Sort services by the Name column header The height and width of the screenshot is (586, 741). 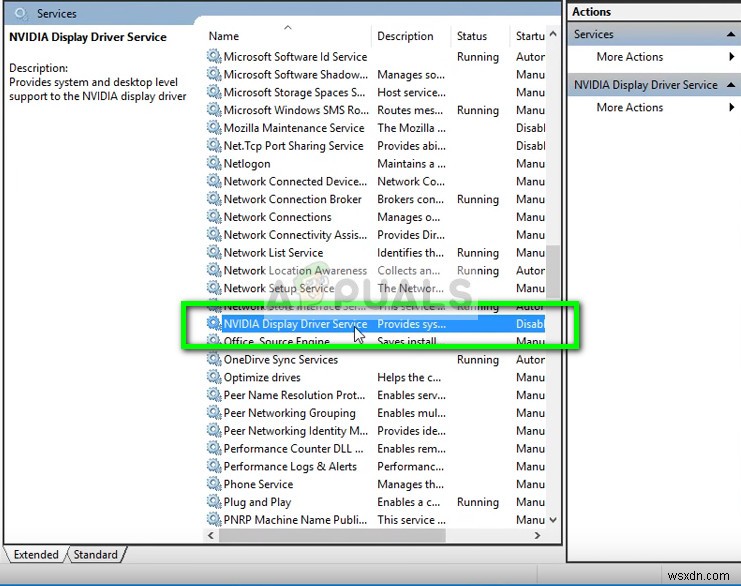287,36
